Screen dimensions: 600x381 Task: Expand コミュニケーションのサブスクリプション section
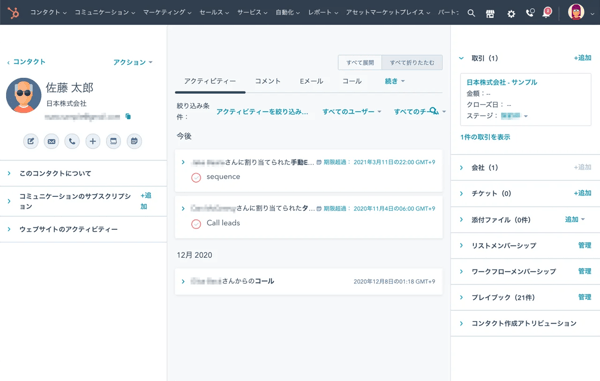9,201
